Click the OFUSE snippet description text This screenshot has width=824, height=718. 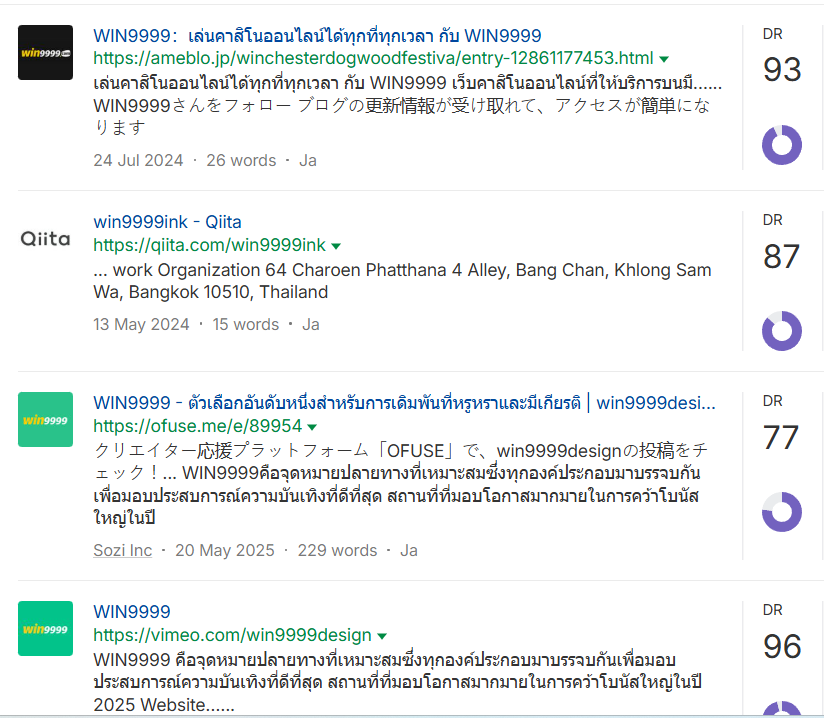[x=402, y=484]
